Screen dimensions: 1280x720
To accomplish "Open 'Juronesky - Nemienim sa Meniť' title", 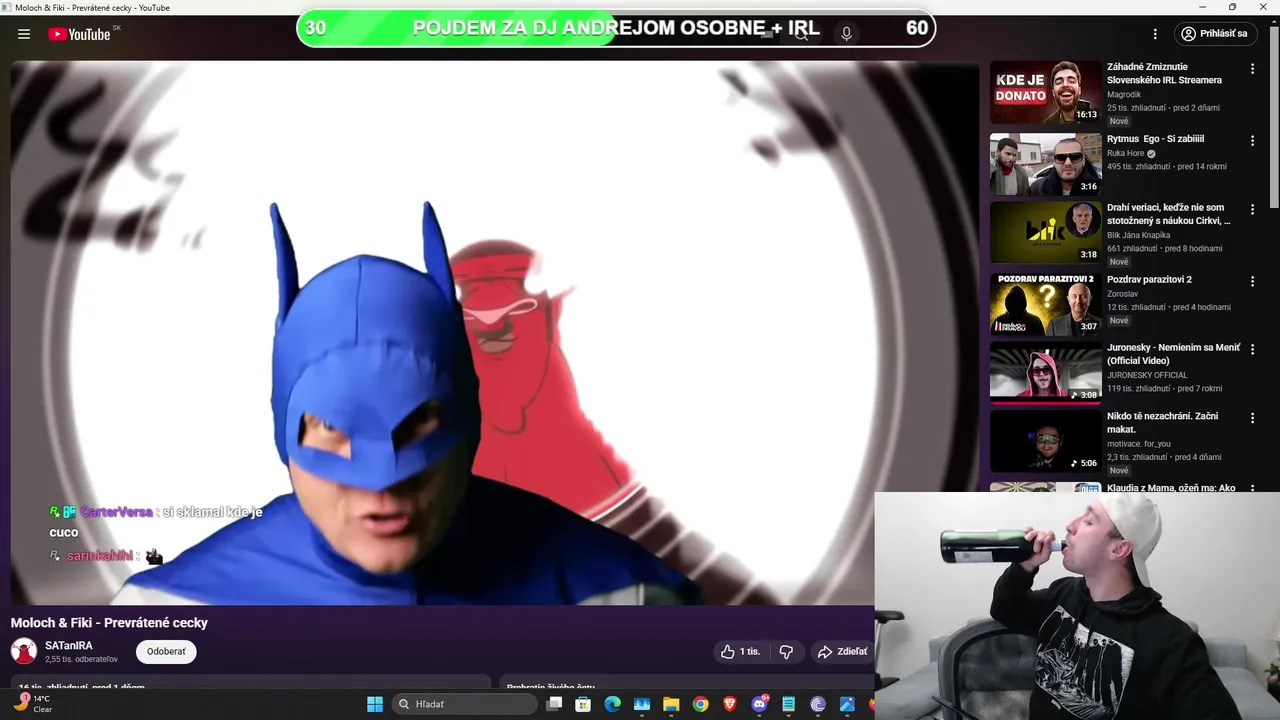I will 1173,354.
